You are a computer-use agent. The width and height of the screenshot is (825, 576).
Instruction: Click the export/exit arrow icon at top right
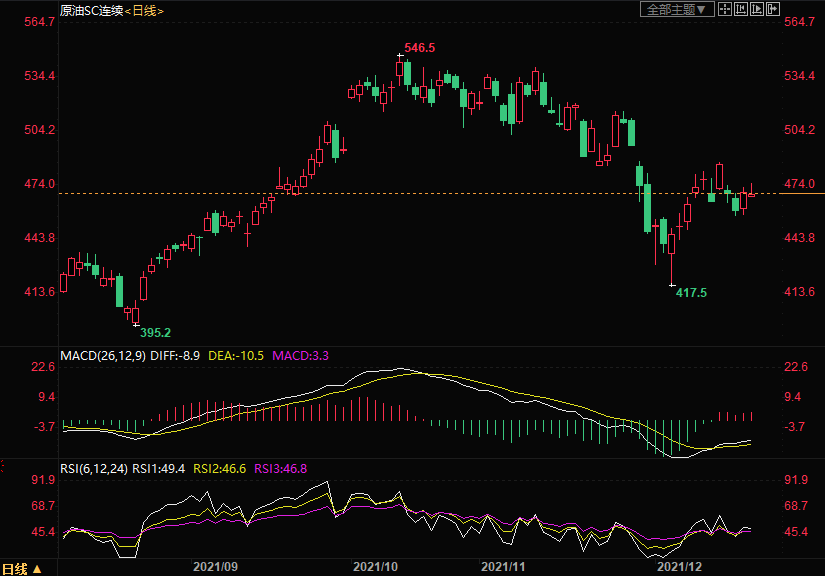click(x=772, y=9)
